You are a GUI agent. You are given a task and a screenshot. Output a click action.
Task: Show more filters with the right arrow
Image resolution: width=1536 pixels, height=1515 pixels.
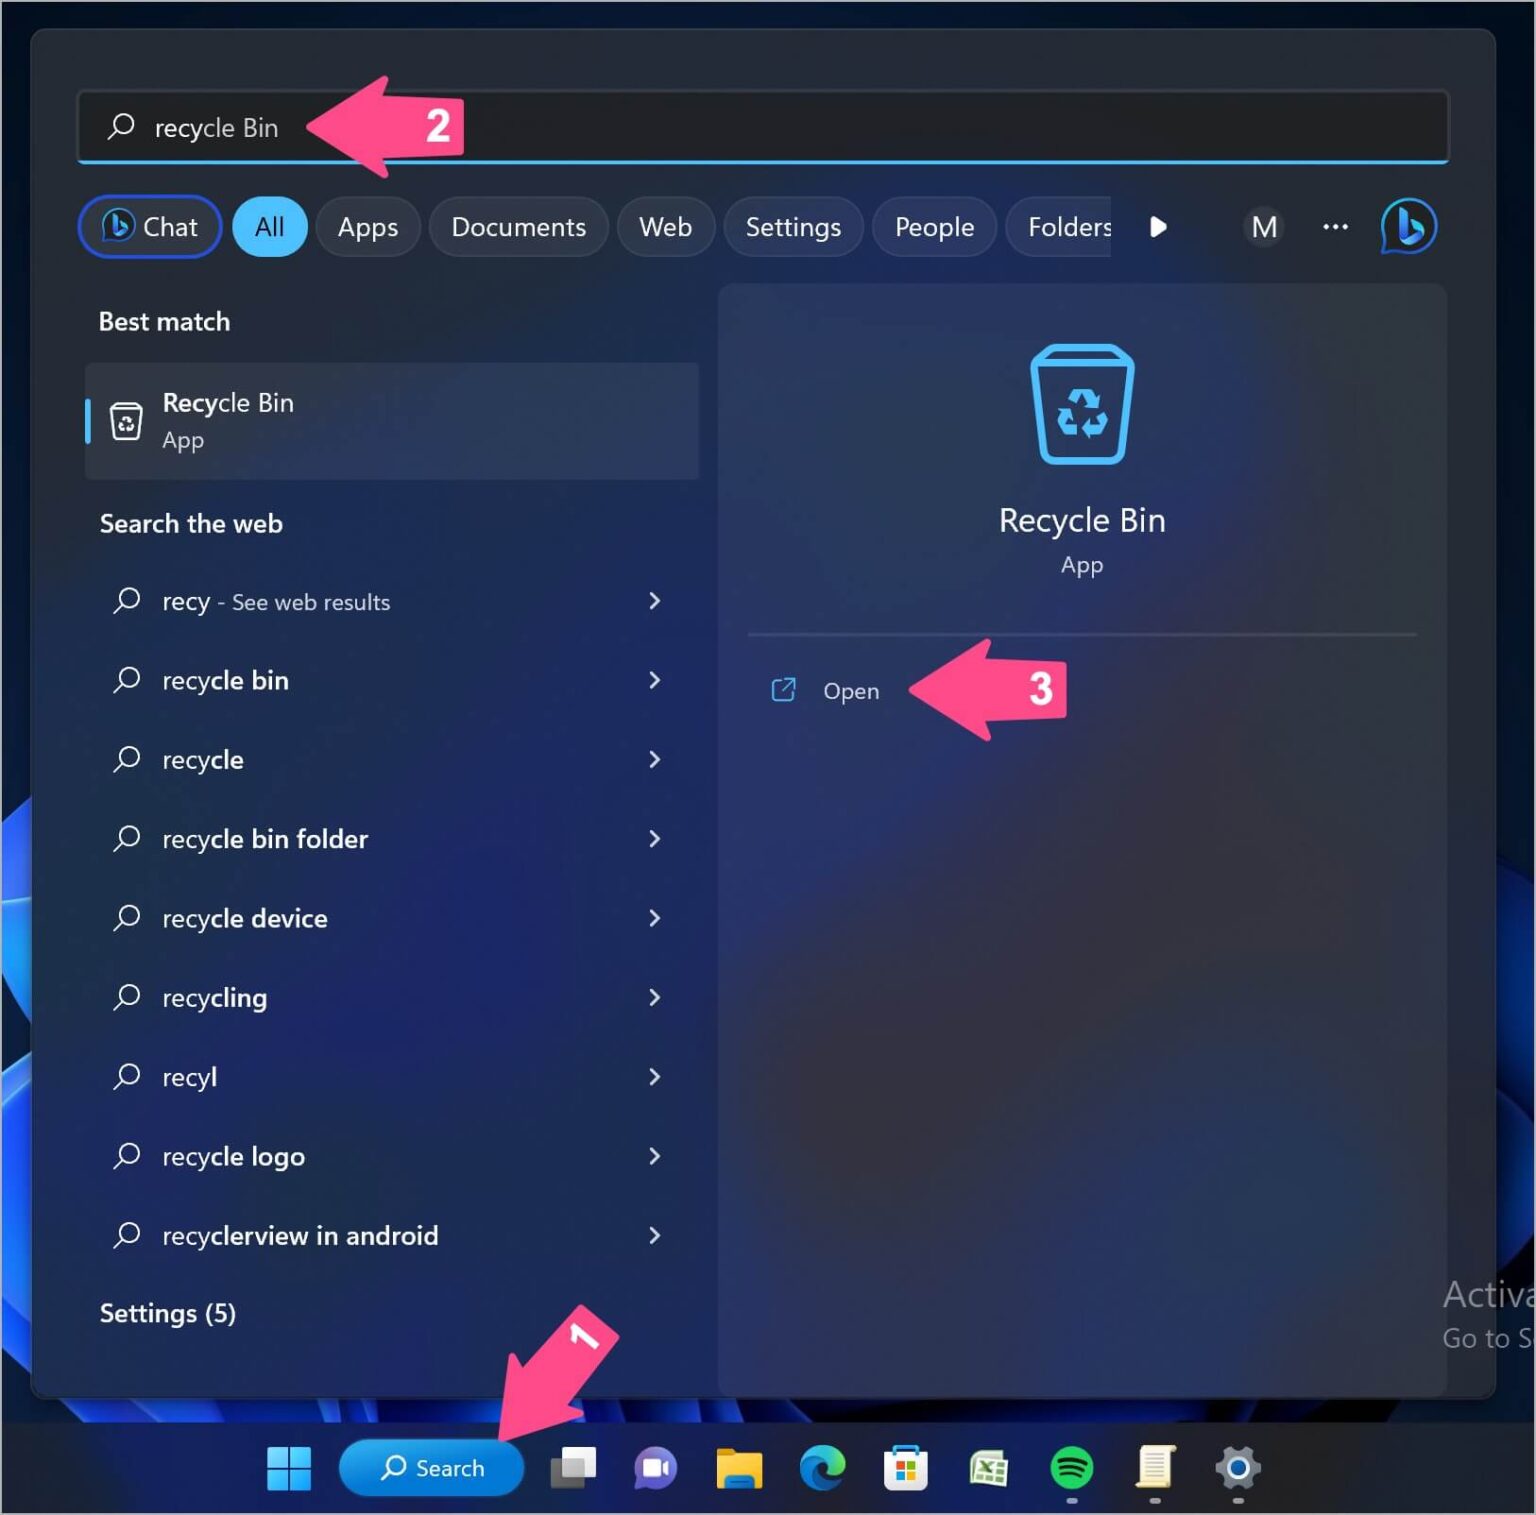point(1157,227)
